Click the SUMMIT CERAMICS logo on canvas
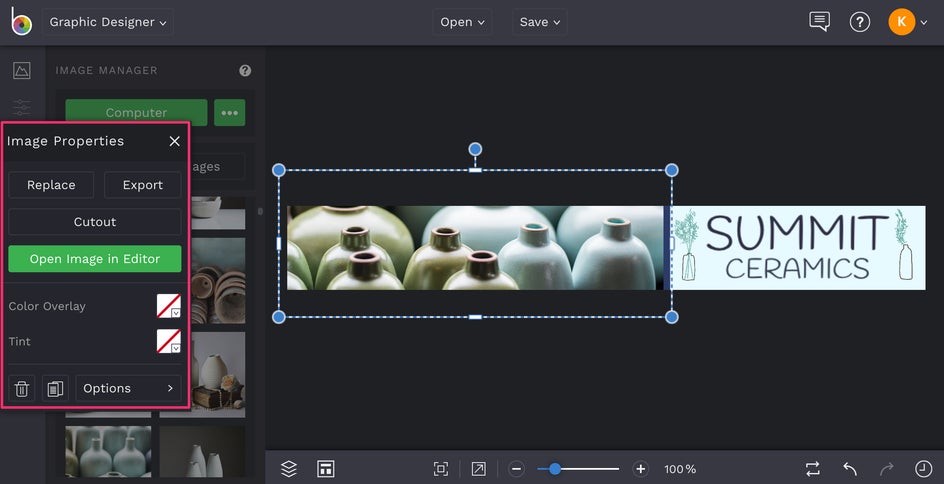Image resolution: width=944 pixels, height=484 pixels. 798,247
